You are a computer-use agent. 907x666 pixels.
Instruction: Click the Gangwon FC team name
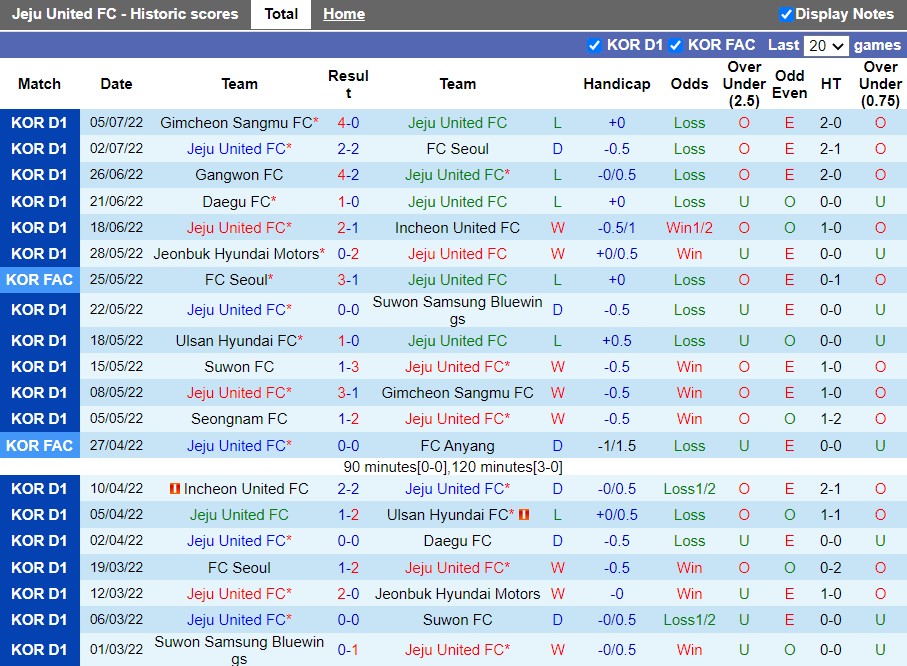click(239, 175)
